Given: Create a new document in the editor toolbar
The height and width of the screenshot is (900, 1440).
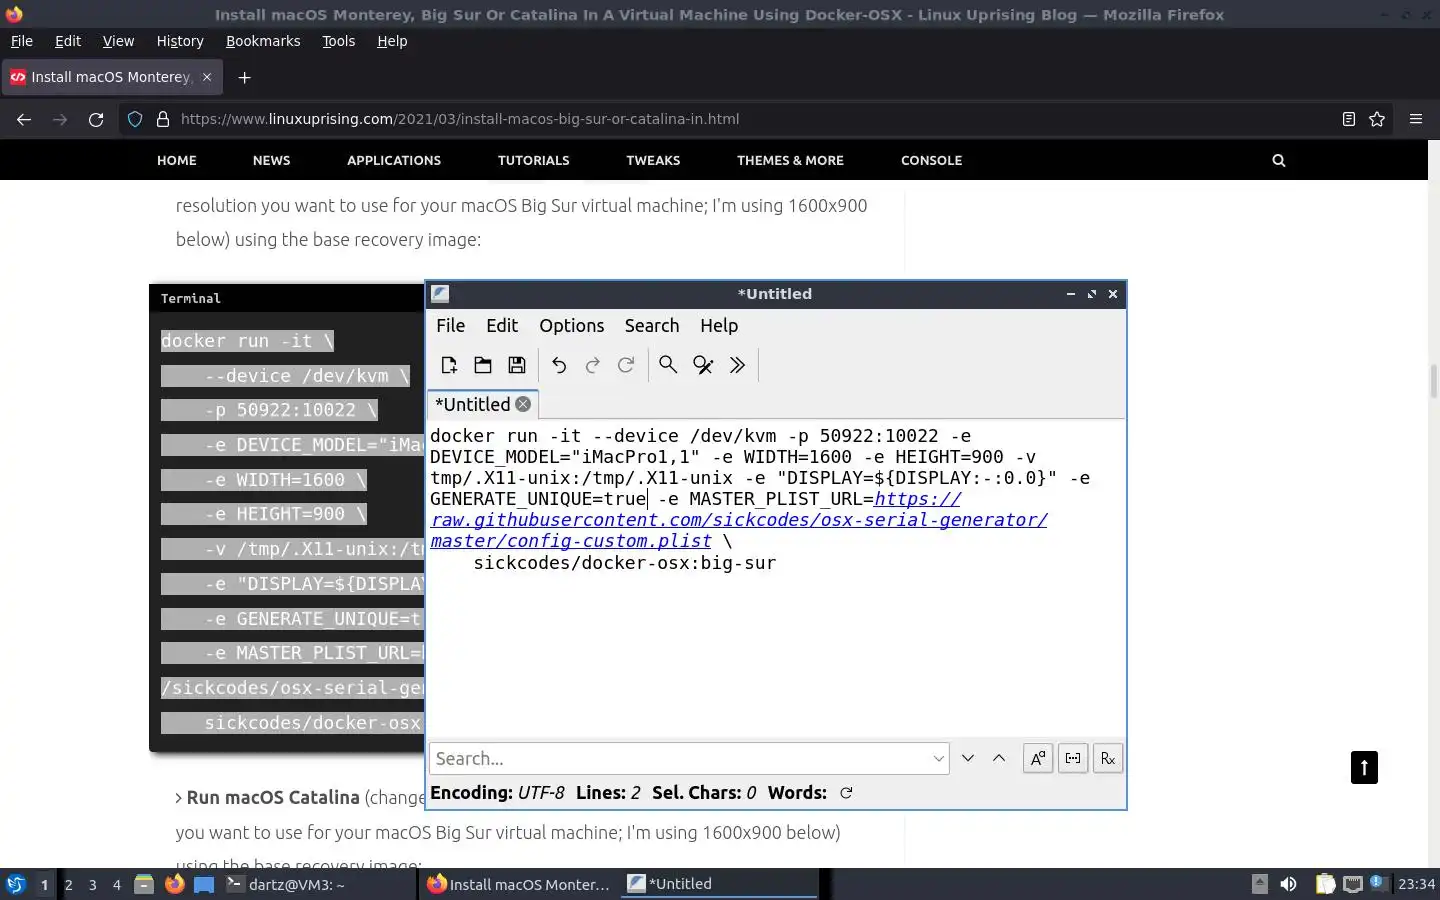Looking at the screenshot, I should (x=449, y=365).
